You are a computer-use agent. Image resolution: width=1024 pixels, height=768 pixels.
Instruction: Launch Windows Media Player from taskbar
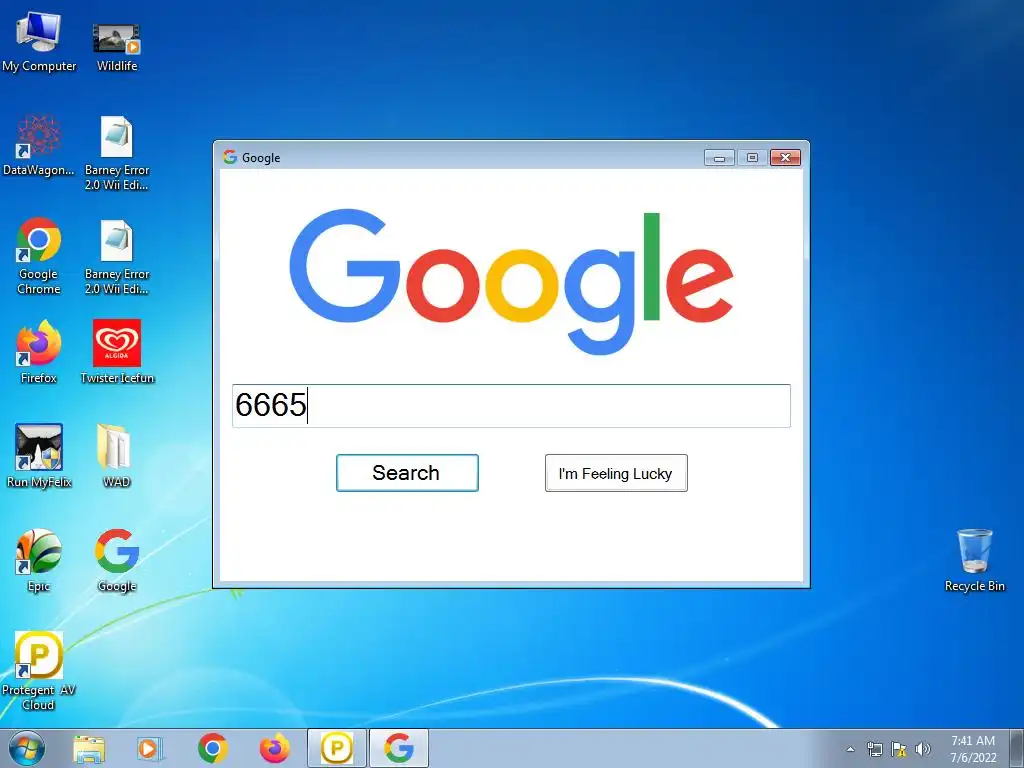coord(149,749)
